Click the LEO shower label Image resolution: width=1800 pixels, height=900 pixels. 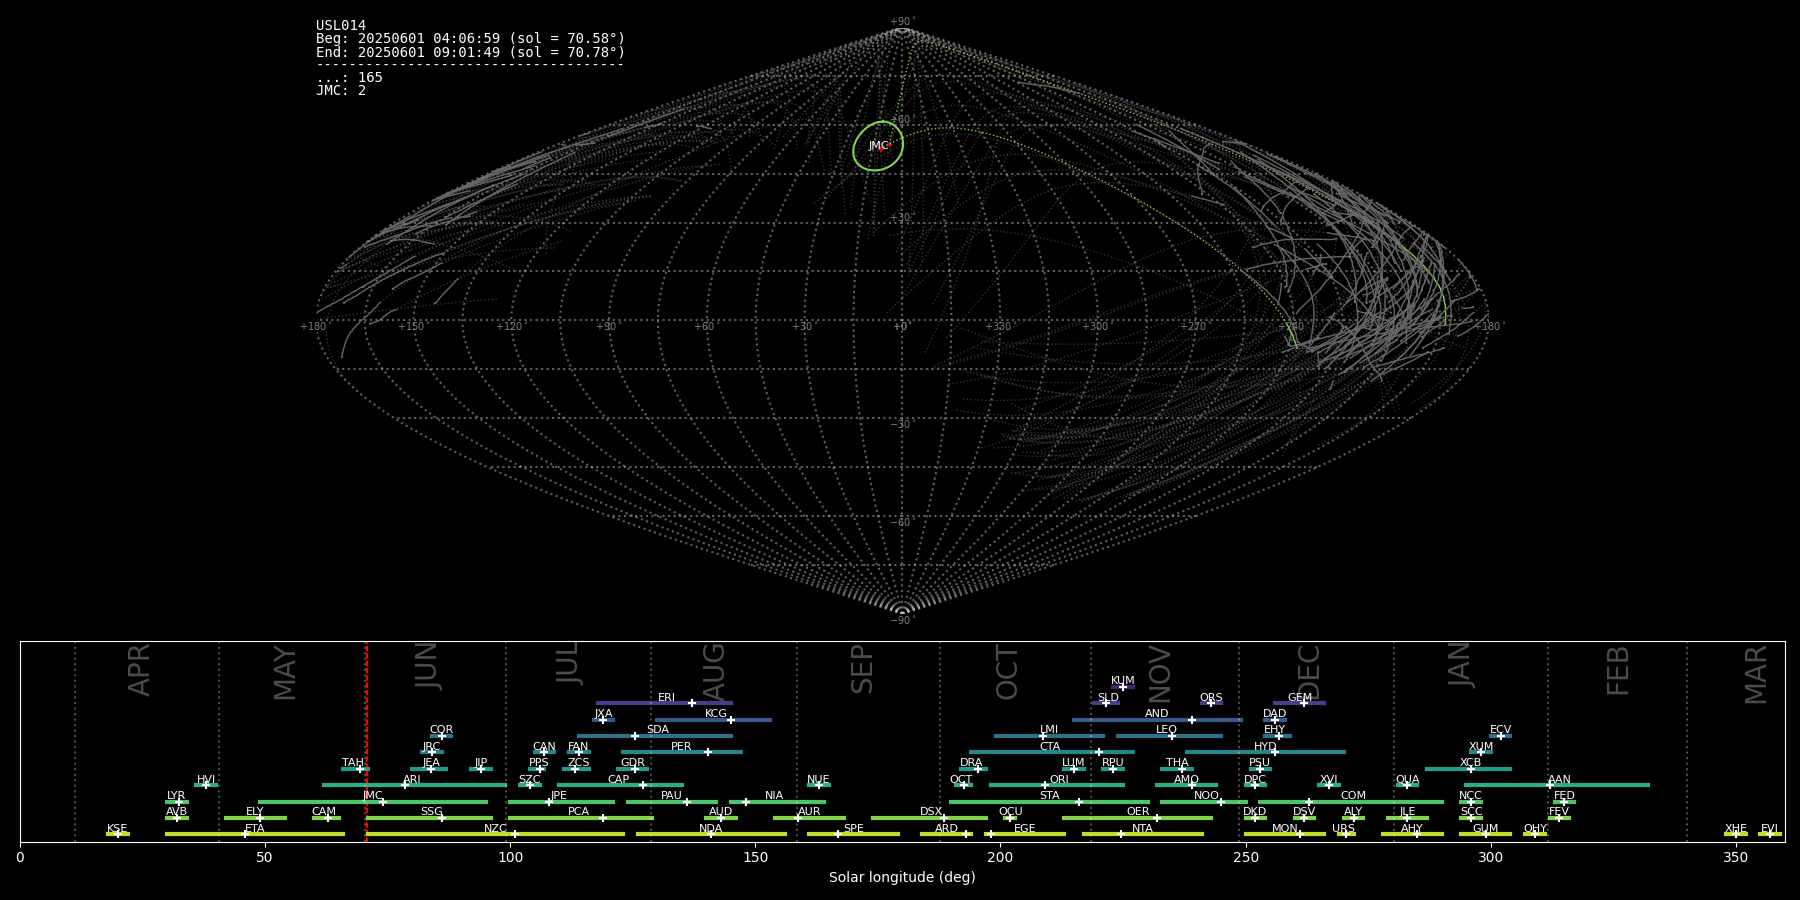[x=1166, y=730]
